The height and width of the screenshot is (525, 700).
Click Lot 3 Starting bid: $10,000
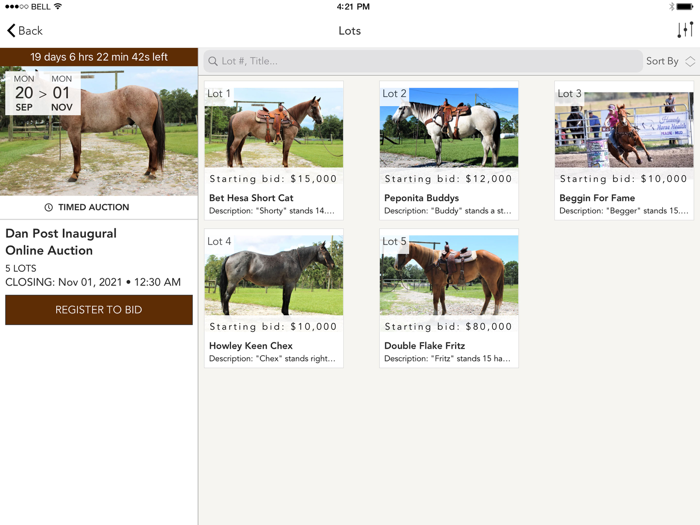[x=623, y=179]
